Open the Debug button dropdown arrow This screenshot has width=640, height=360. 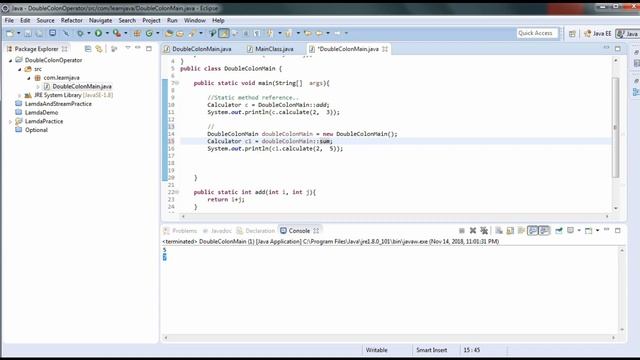point(89,33)
